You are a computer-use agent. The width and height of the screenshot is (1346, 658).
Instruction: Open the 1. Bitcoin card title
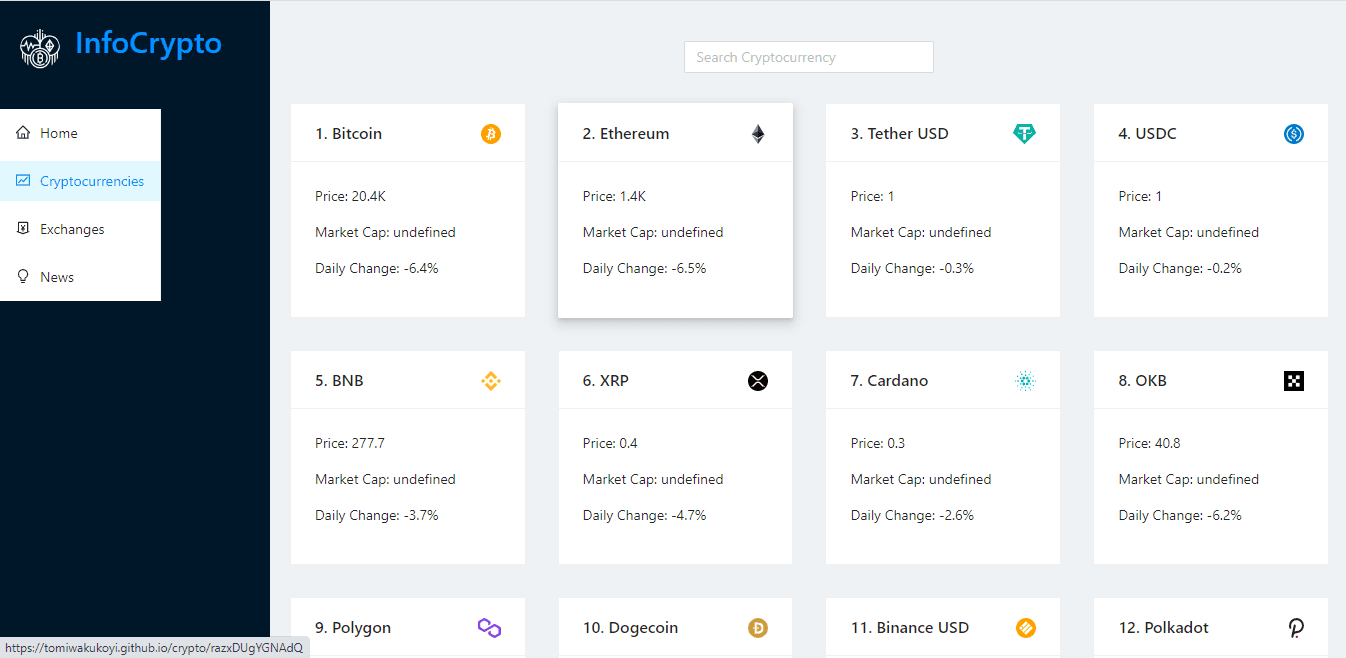348,134
